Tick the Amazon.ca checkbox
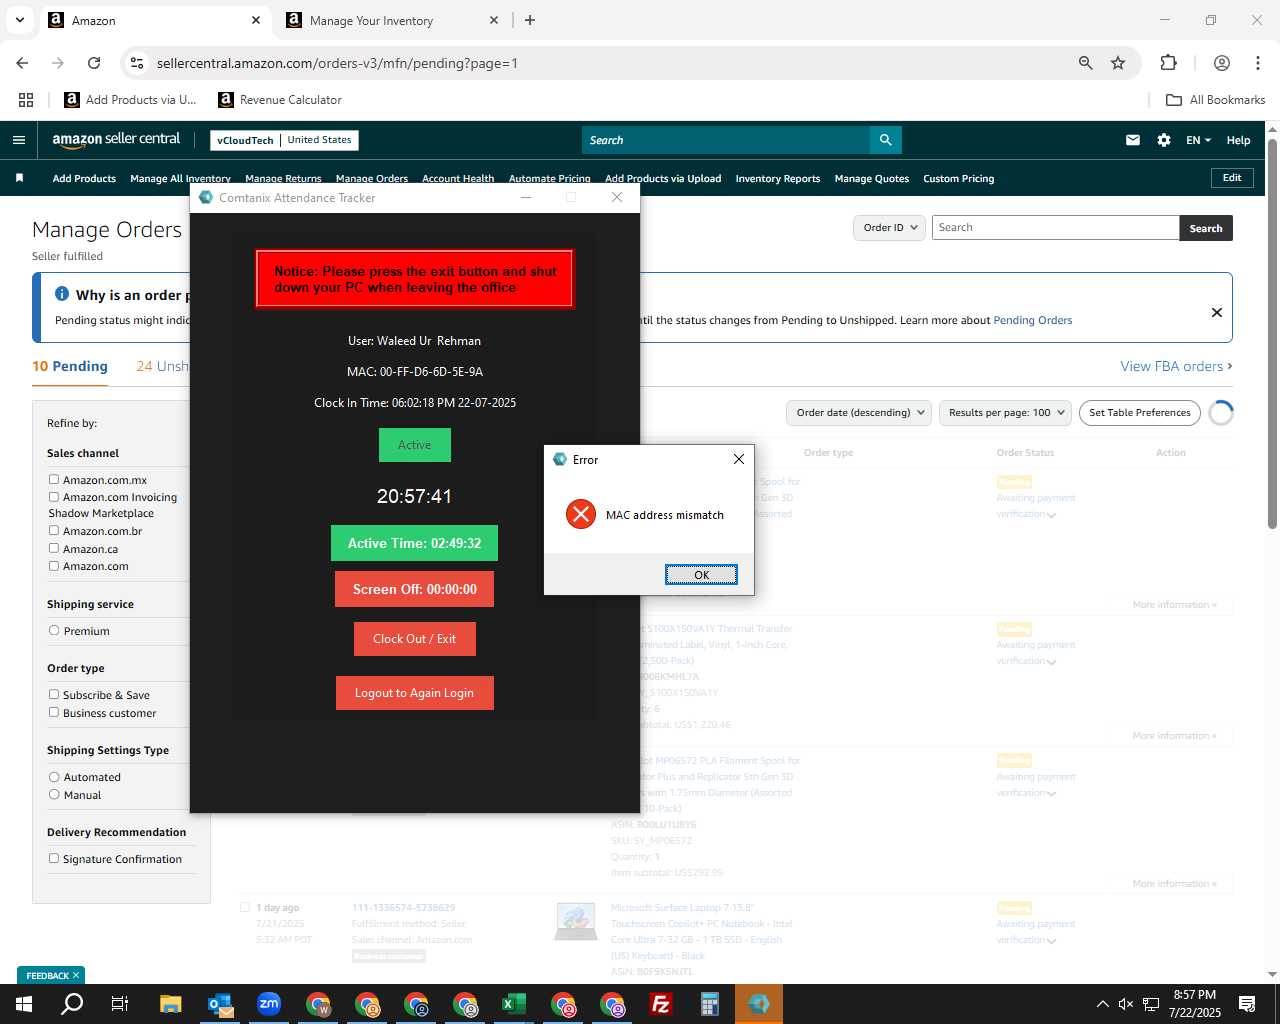1280x1024 pixels. (x=54, y=549)
